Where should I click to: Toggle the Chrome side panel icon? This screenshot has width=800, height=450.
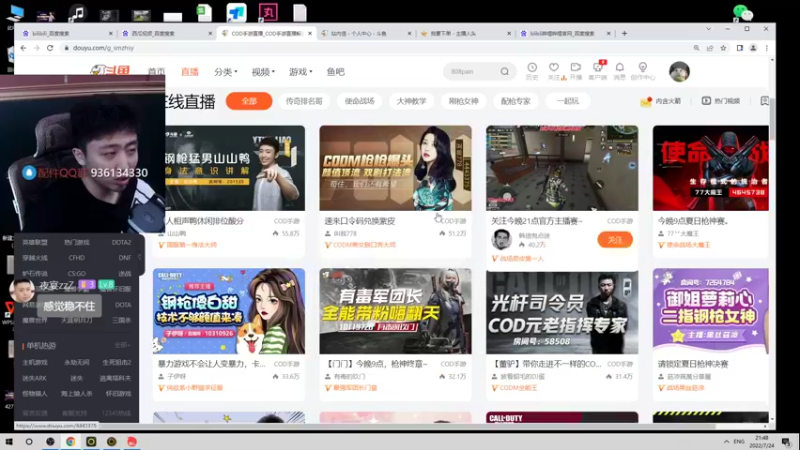740,48
